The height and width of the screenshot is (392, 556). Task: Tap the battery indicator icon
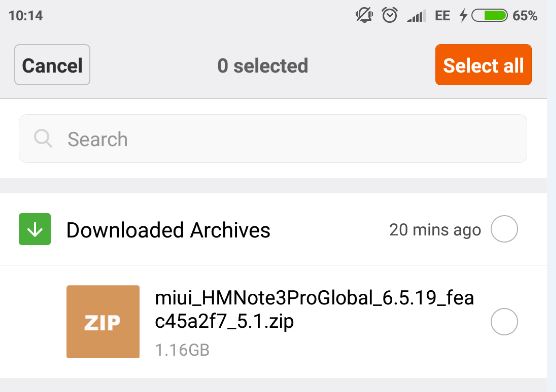click(489, 16)
